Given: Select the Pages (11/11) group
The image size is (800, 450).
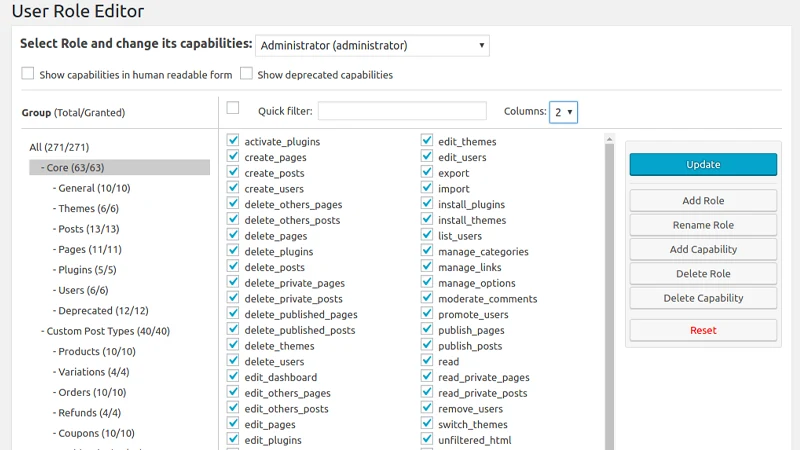Looking at the screenshot, I should pyautogui.click(x=87, y=249).
